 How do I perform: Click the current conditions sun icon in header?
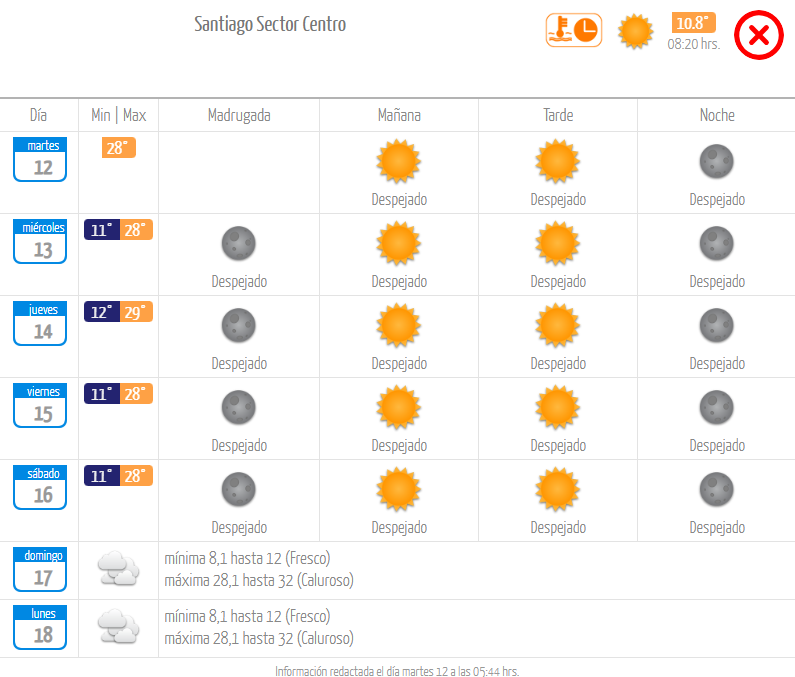click(x=635, y=31)
